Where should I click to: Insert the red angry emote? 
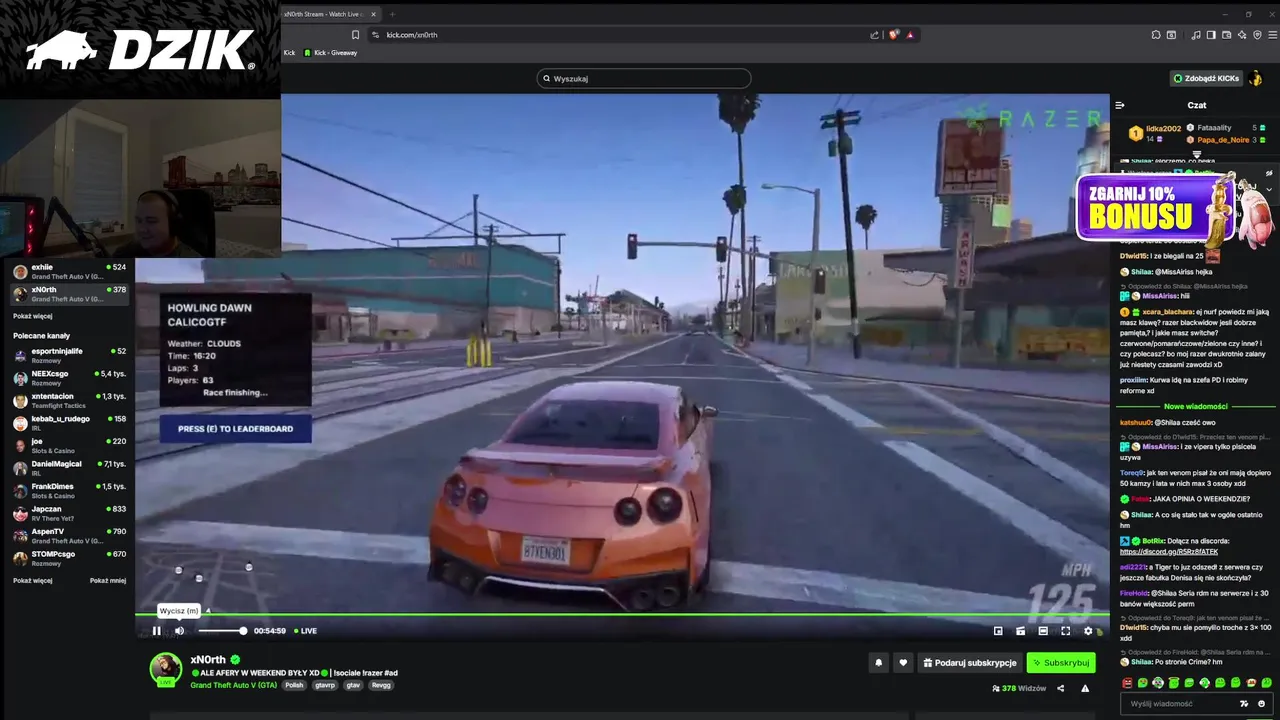(1127, 683)
